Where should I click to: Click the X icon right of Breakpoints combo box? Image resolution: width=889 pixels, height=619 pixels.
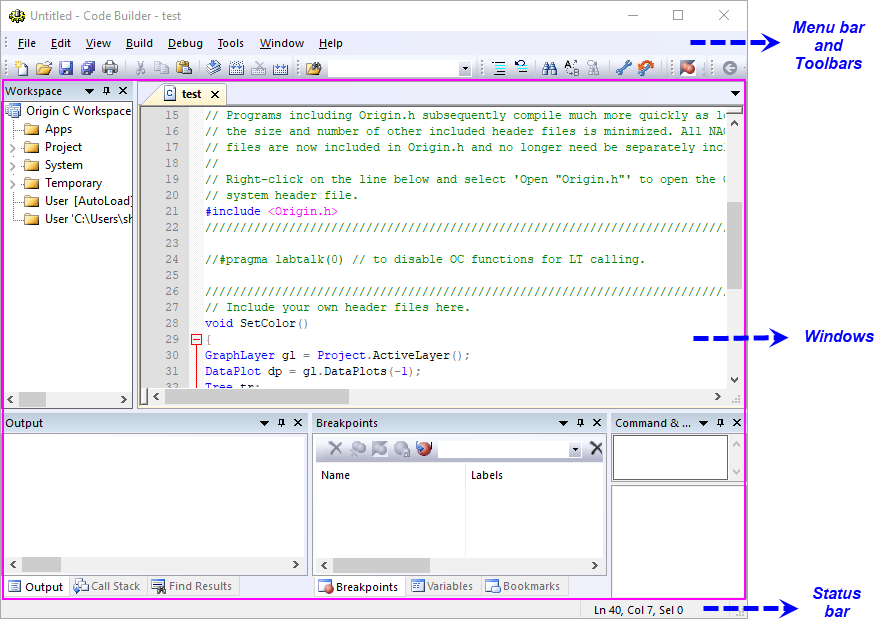coord(596,448)
